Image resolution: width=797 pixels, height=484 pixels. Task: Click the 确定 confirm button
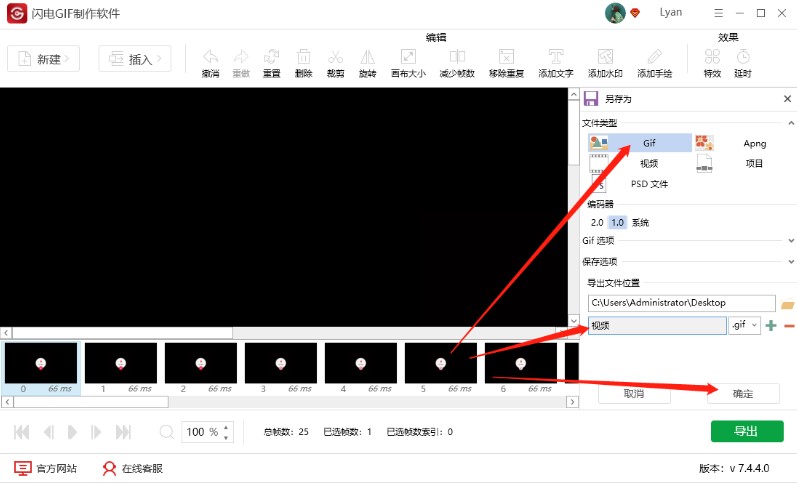click(742, 394)
